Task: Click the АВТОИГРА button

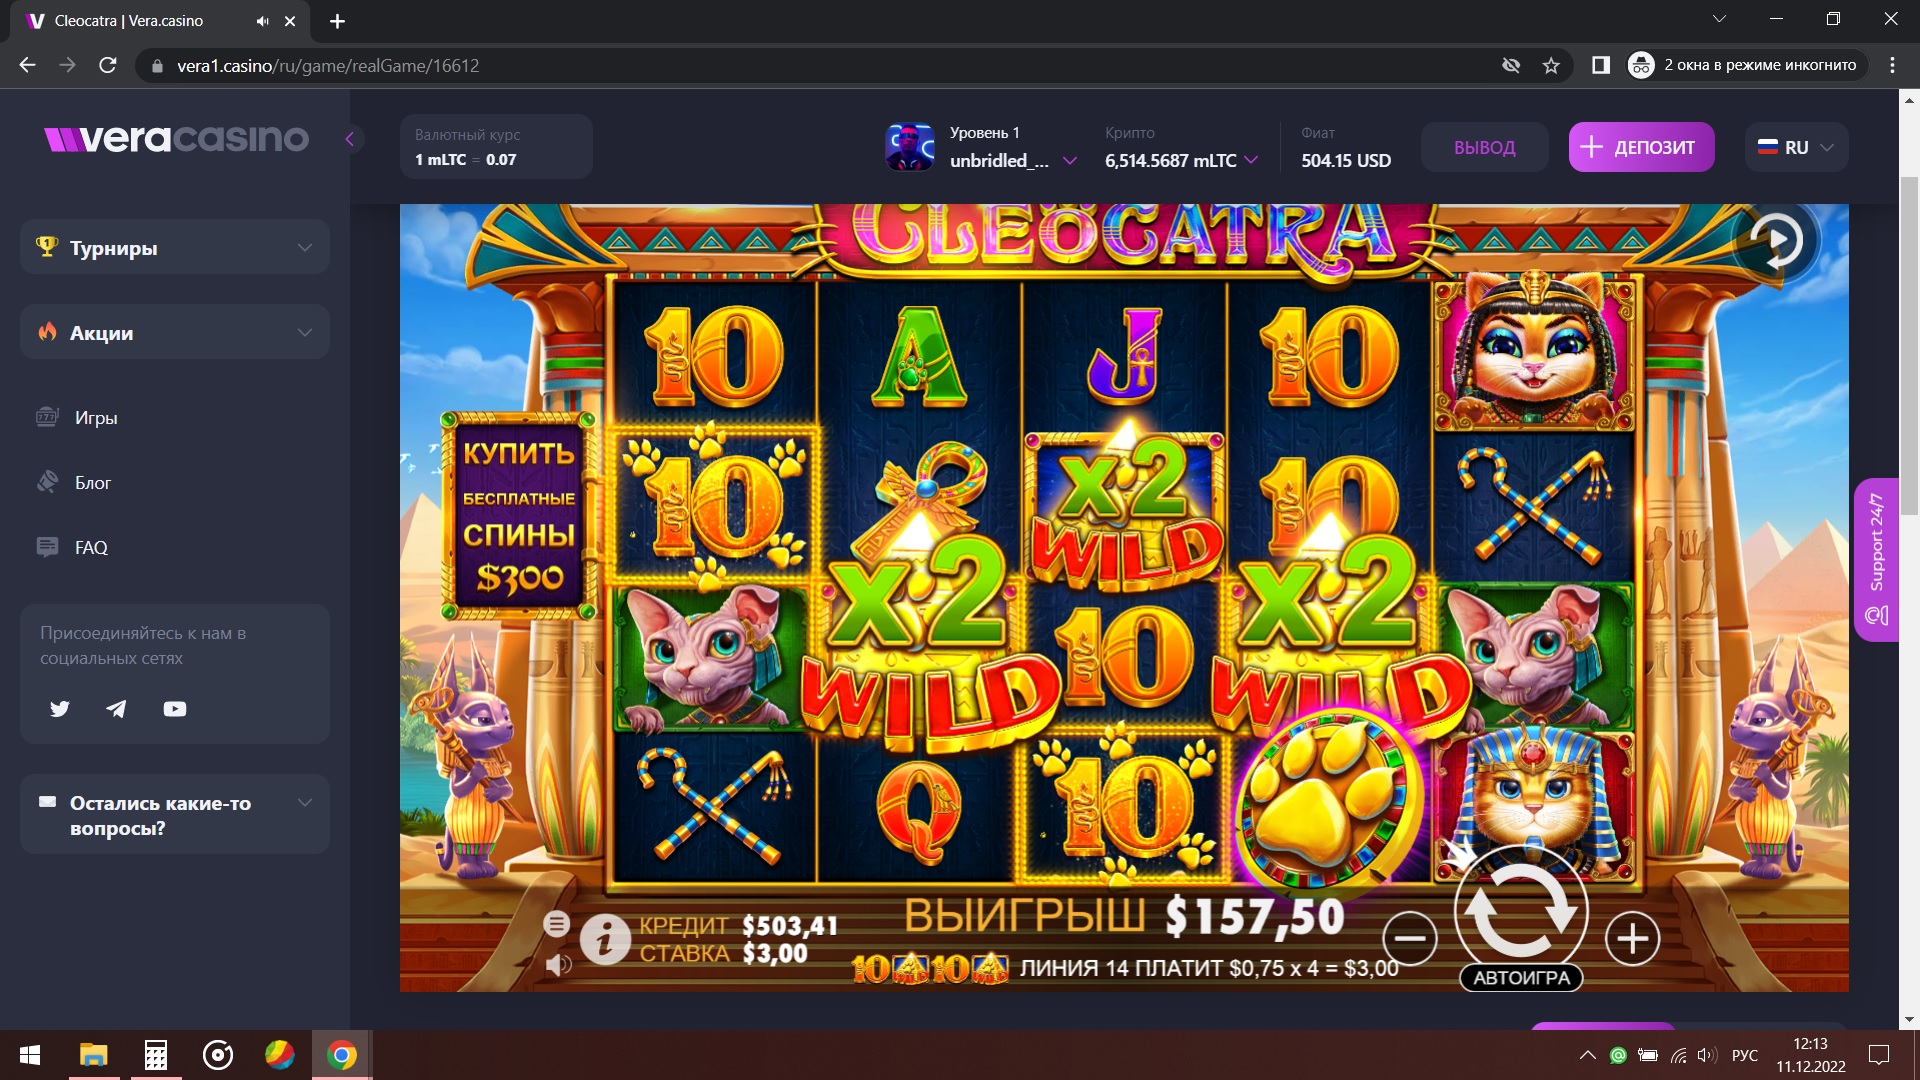Action: [1521, 978]
